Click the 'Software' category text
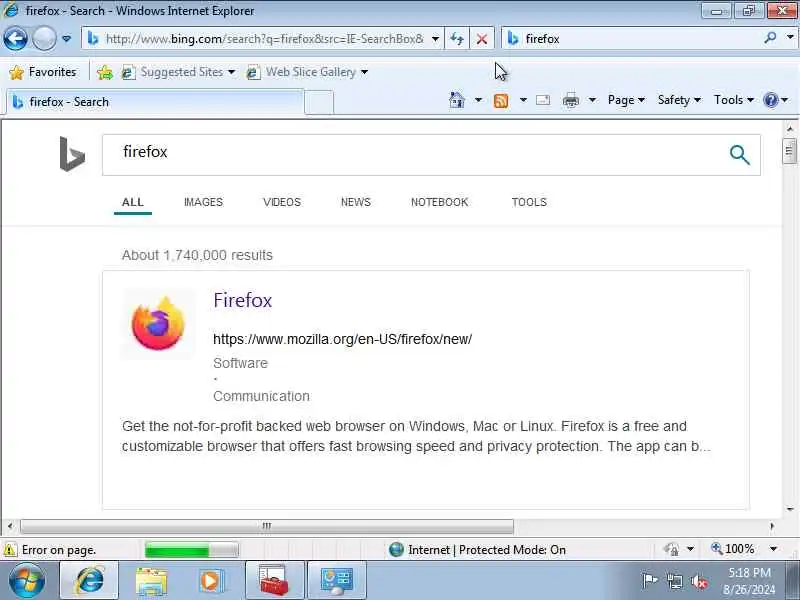Viewport: 800px width, 600px height. [x=240, y=363]
